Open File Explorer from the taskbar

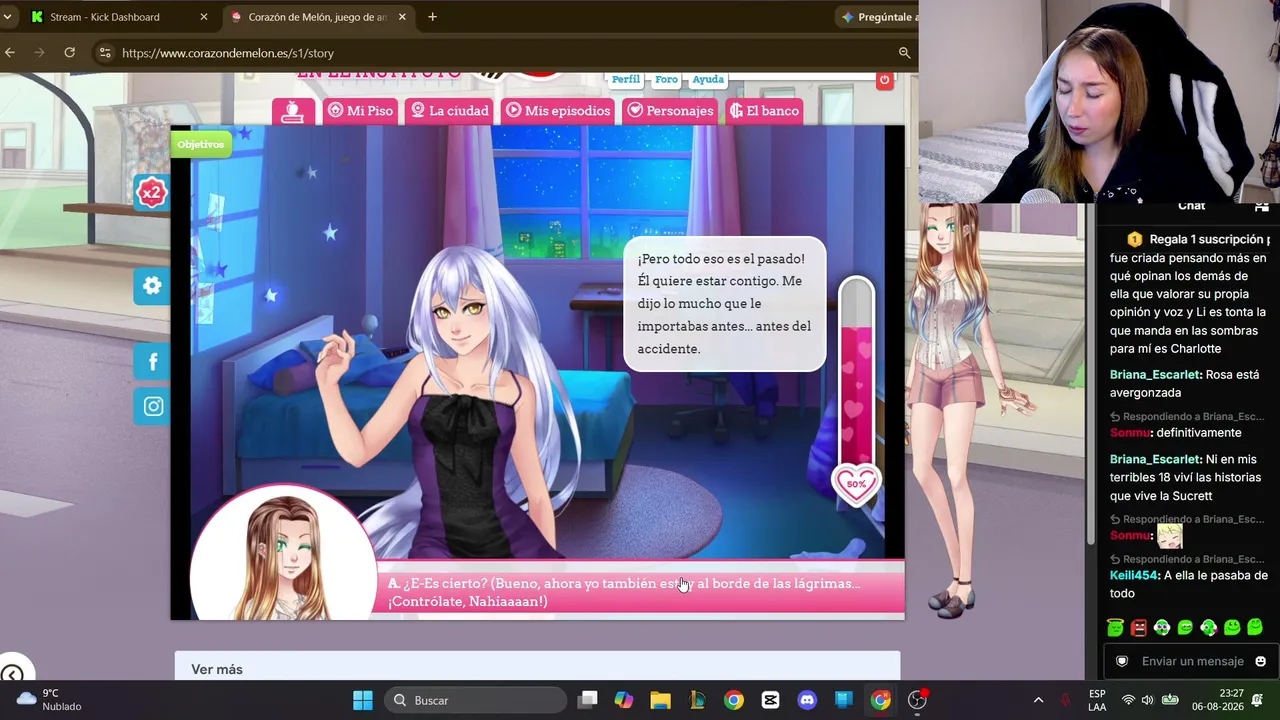[x=660, y=700]
